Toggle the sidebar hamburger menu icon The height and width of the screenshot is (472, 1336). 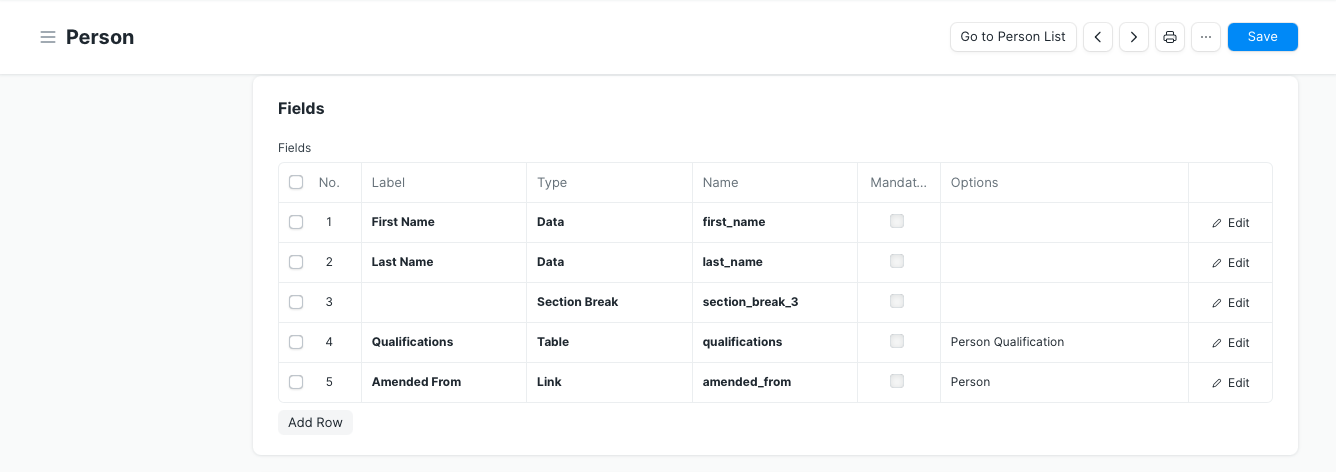(47, 37)
